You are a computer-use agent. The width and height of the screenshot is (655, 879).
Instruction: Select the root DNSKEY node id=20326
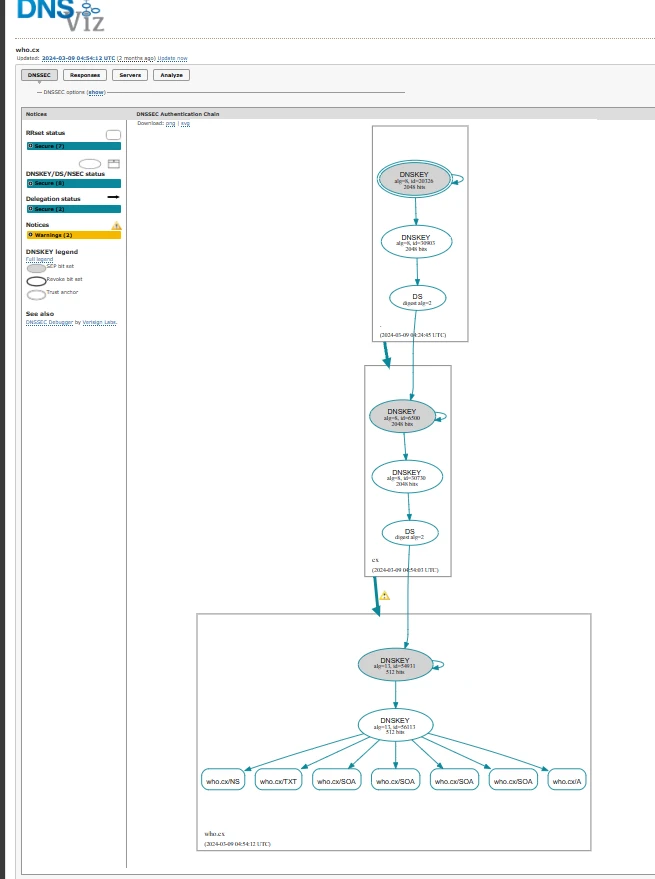(x=415, y=179)
